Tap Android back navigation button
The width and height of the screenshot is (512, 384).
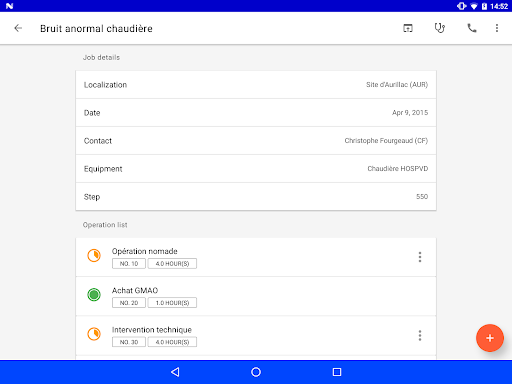175,372
